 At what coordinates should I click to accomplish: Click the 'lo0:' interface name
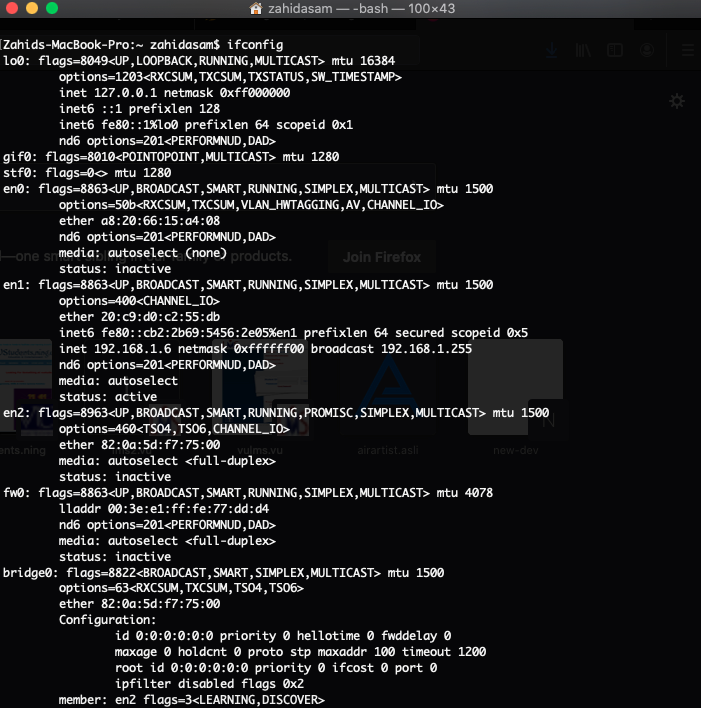17,61
